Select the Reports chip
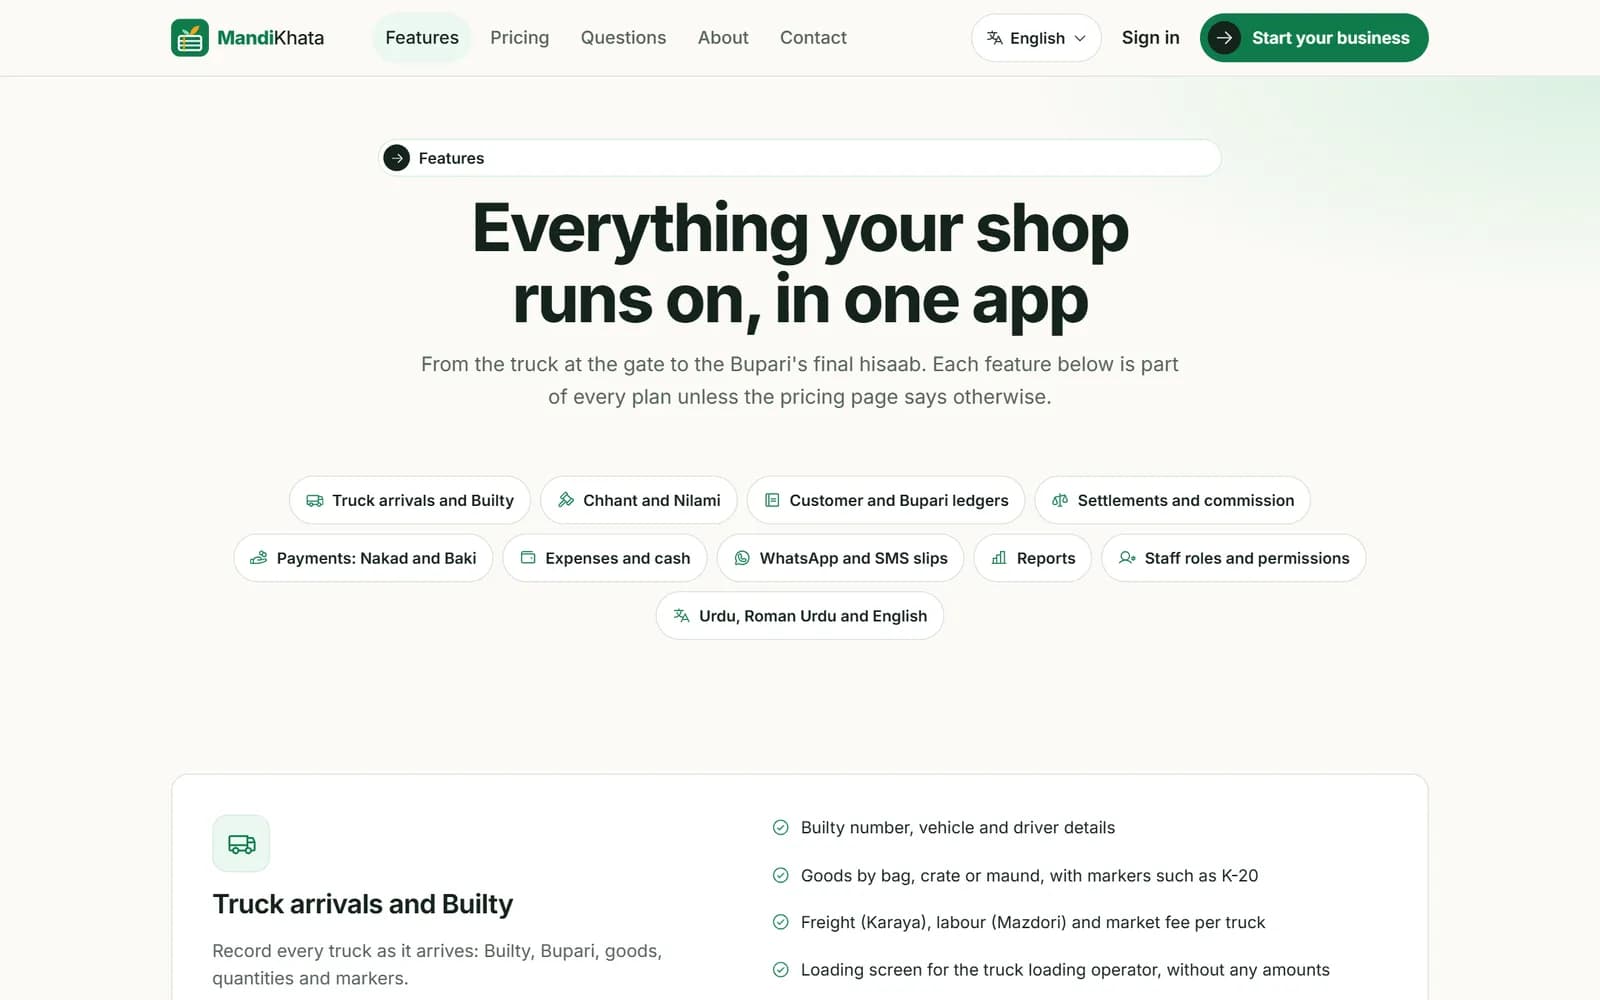1600x1000 pixels. [1033, 558]
